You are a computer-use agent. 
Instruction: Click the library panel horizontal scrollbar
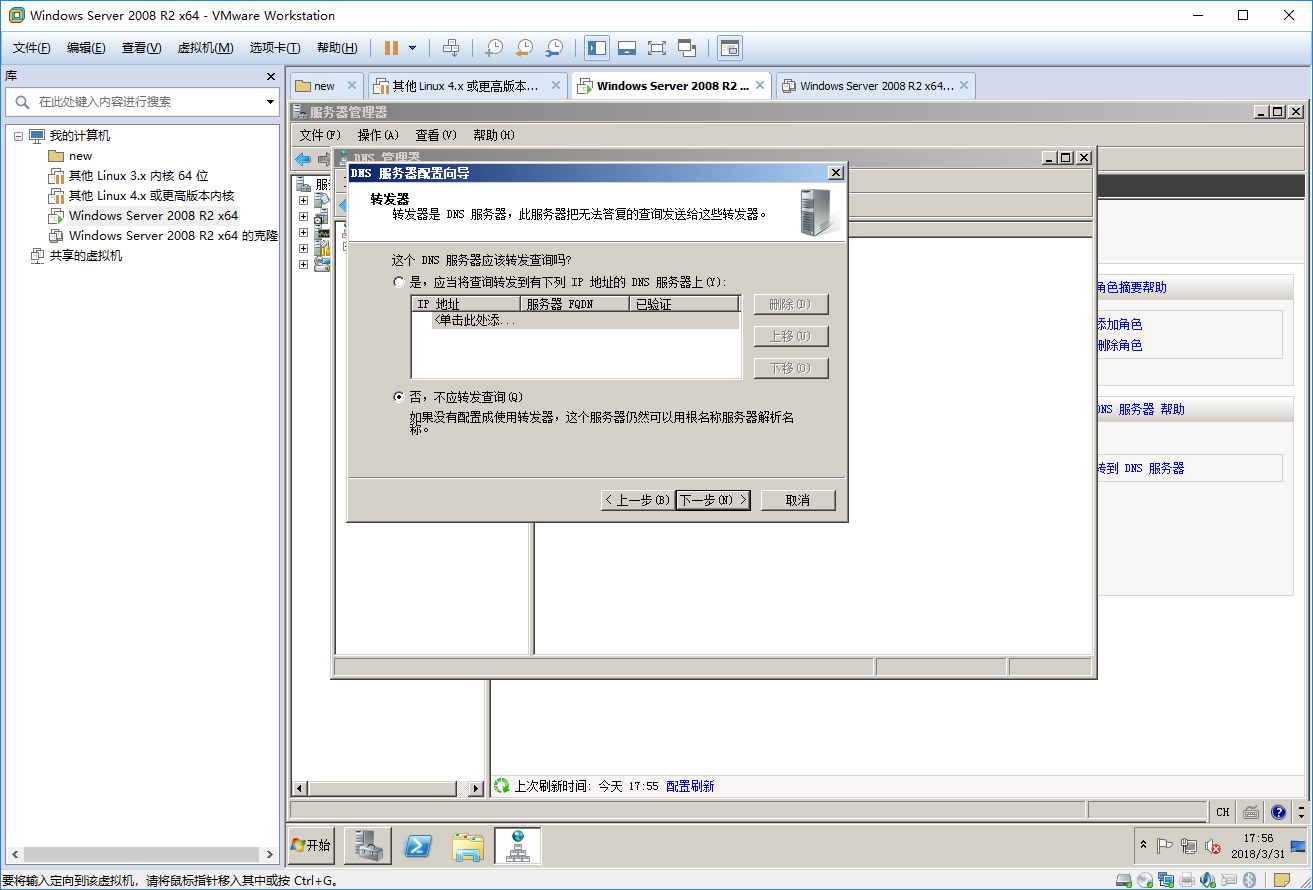(x=140, y=853)
